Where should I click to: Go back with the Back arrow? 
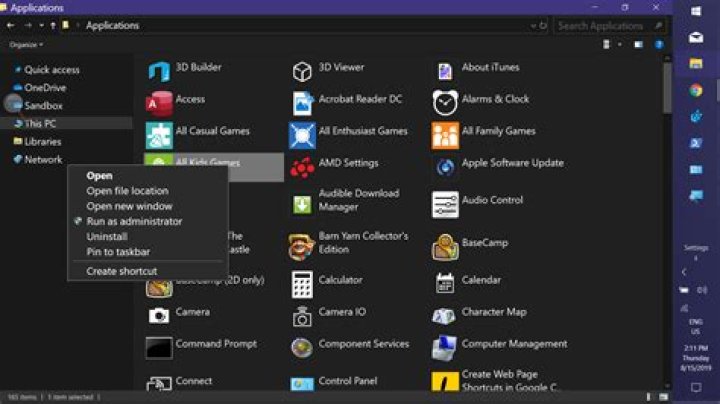[x=11, y=25]
